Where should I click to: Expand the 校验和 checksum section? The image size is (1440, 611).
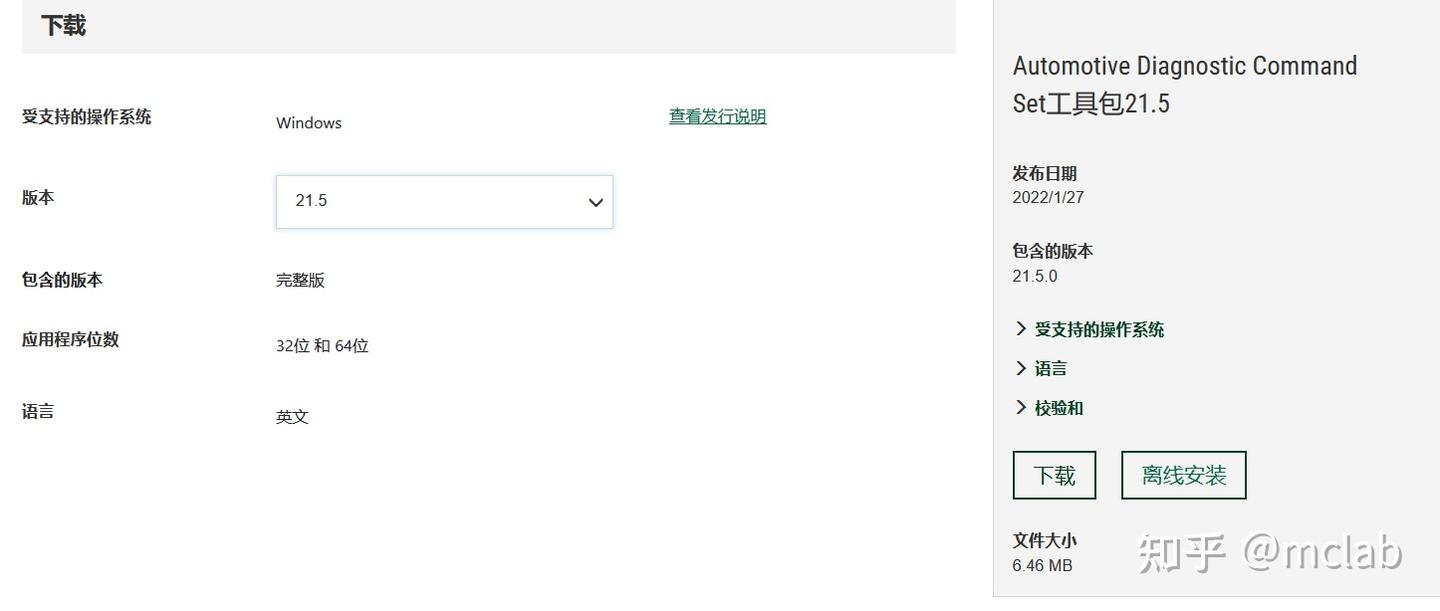(x=1058, y=408)
